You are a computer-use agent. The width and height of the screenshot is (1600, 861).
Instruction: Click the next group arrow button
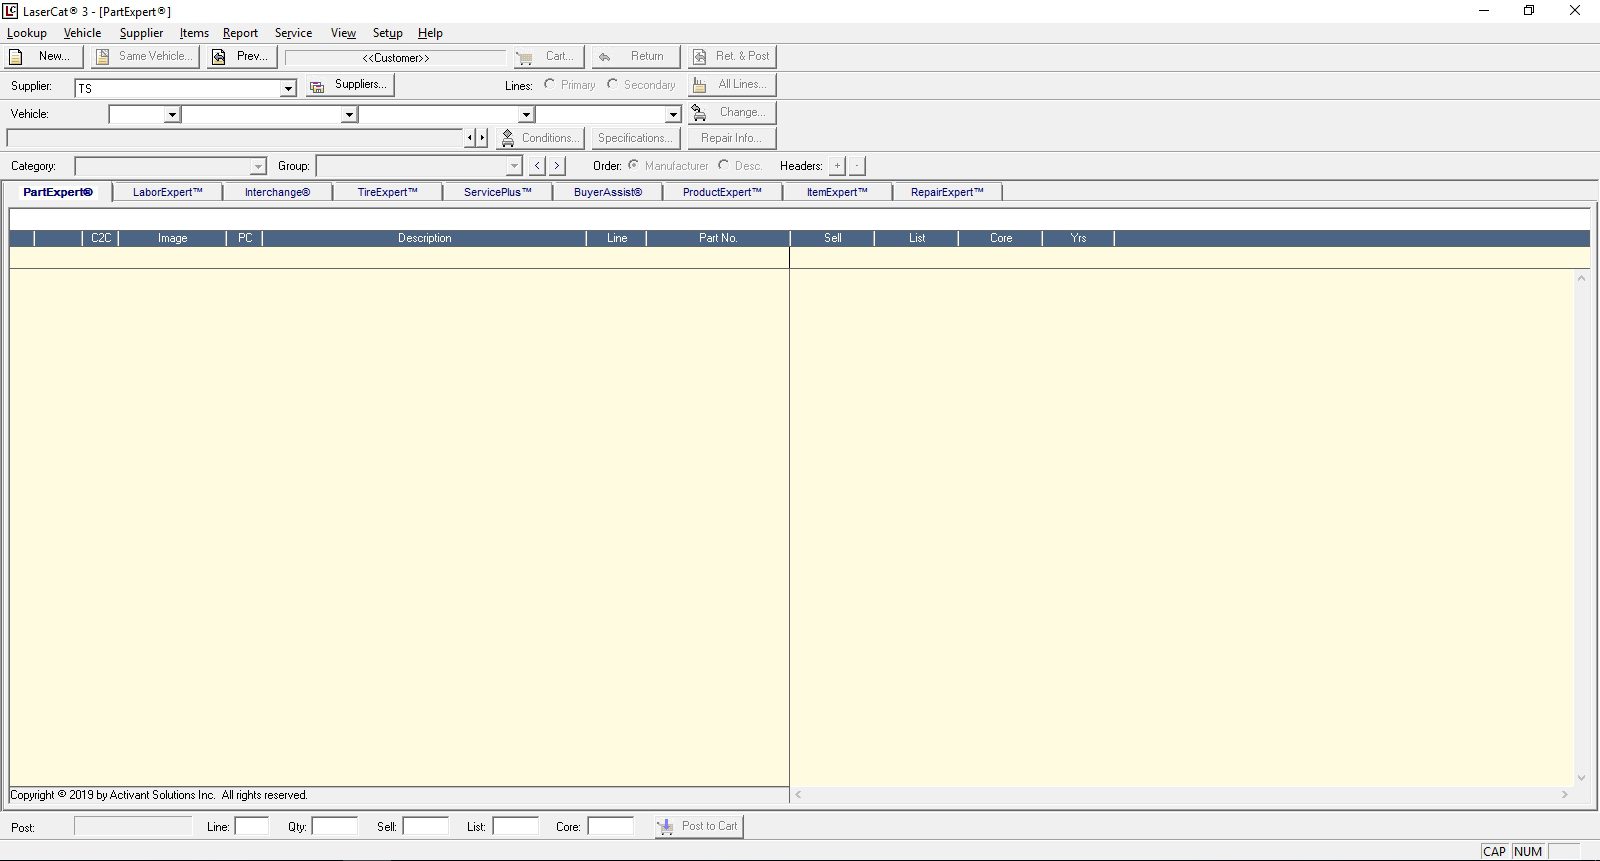[x=557, y=166]
